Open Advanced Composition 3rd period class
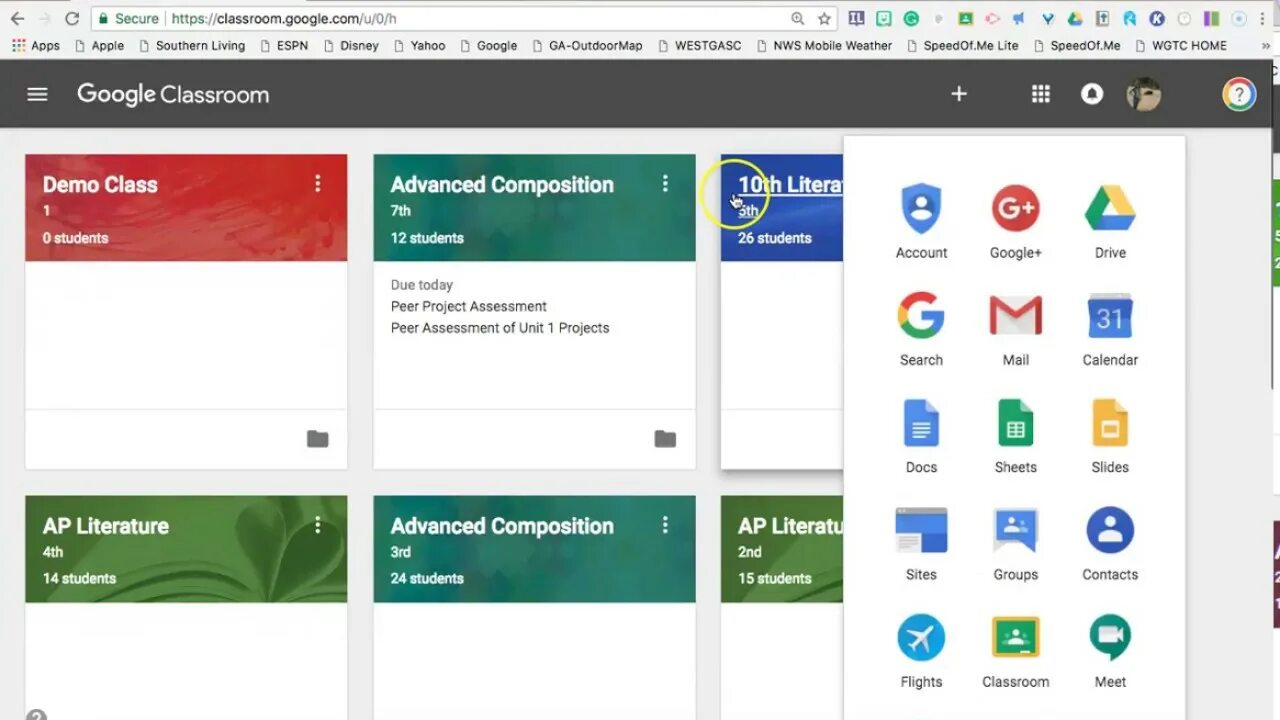 tap(502, 526)
